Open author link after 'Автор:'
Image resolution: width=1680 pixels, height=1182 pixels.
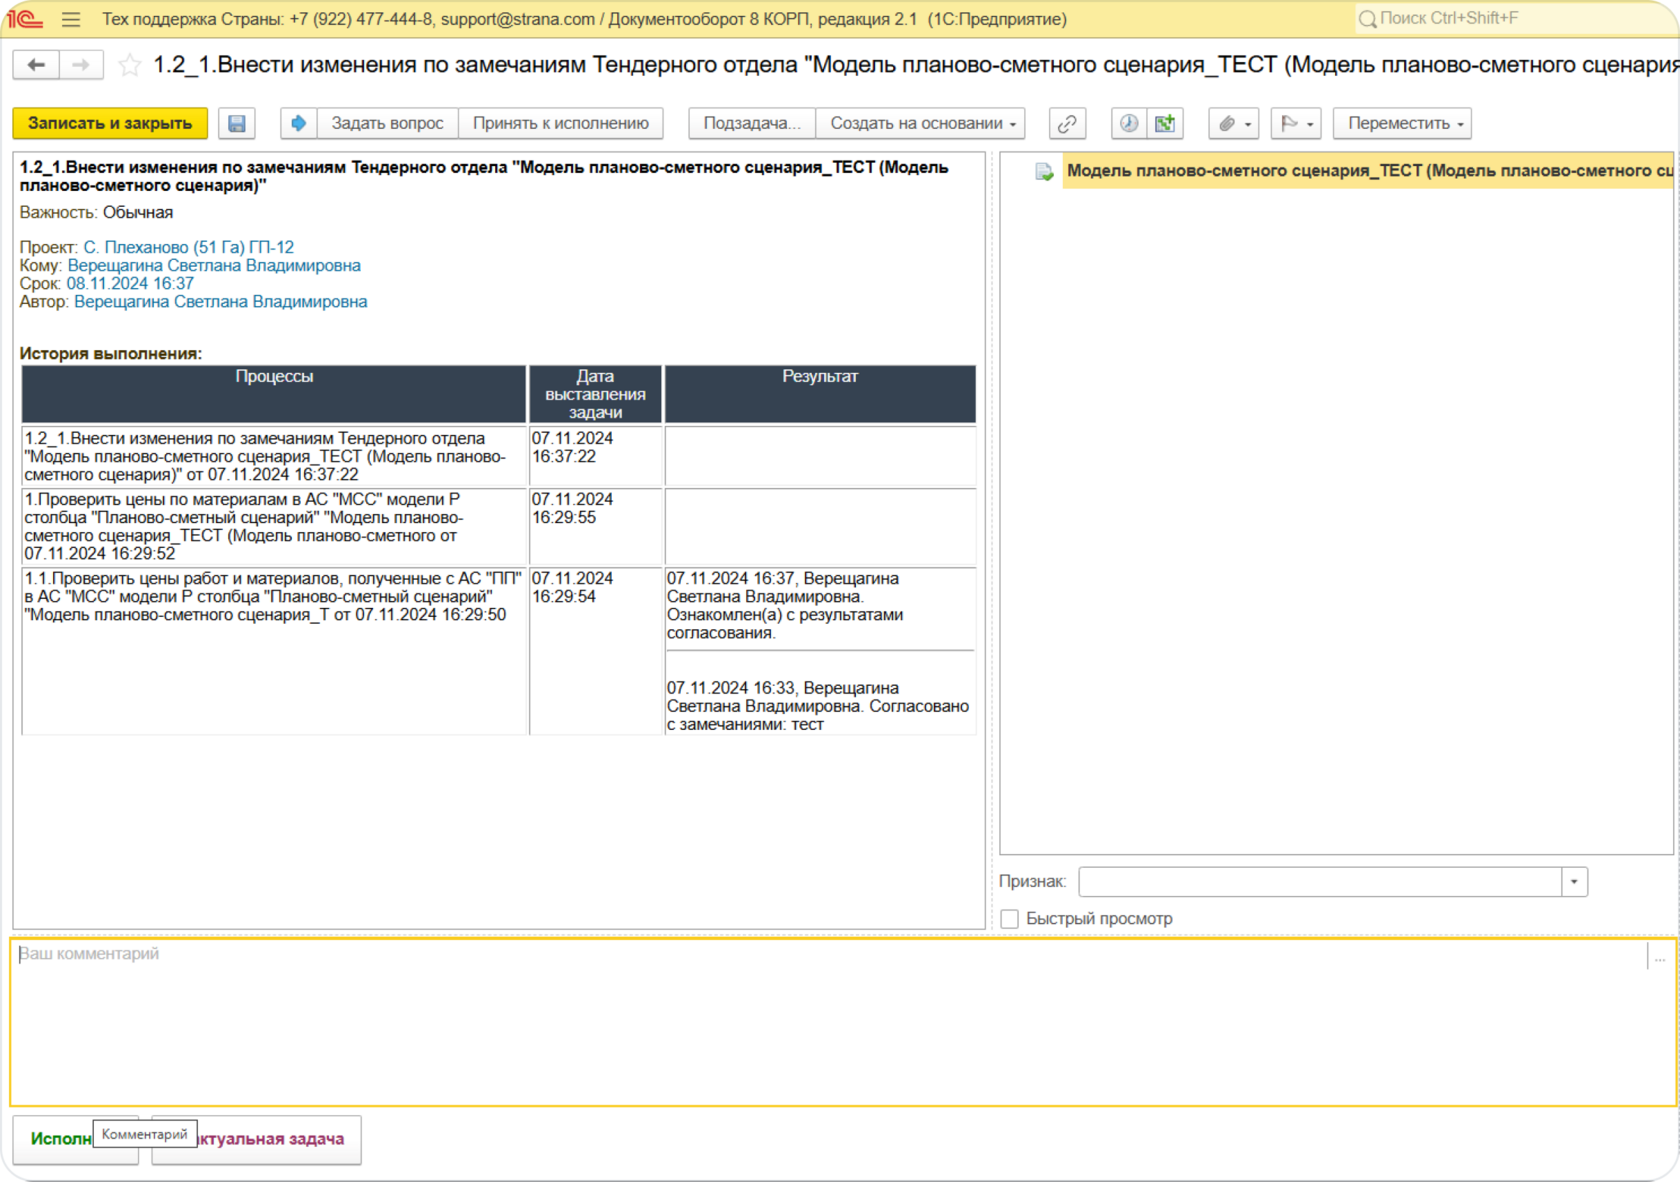click(x=221, y=301)
